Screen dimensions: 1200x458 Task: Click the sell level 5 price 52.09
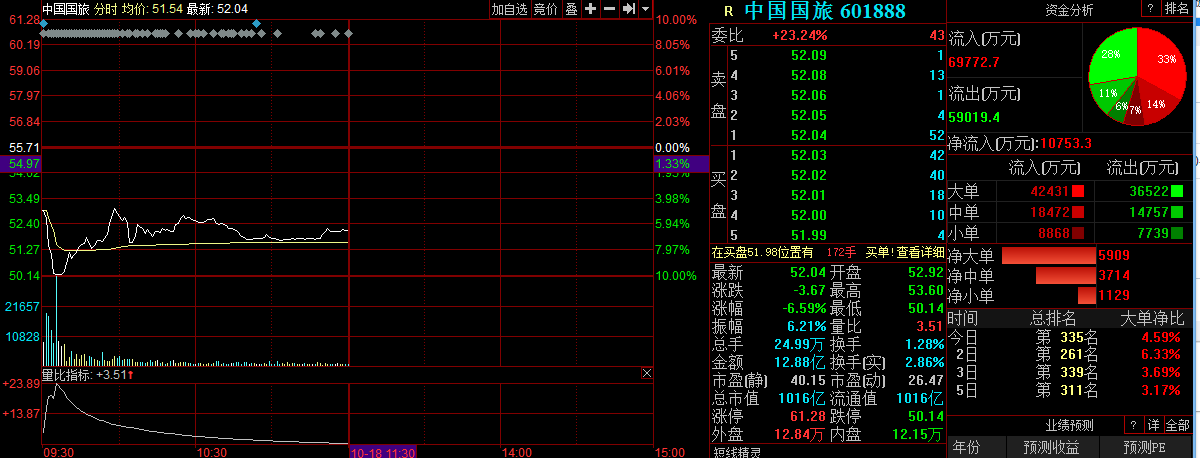[x=808, y=55]
